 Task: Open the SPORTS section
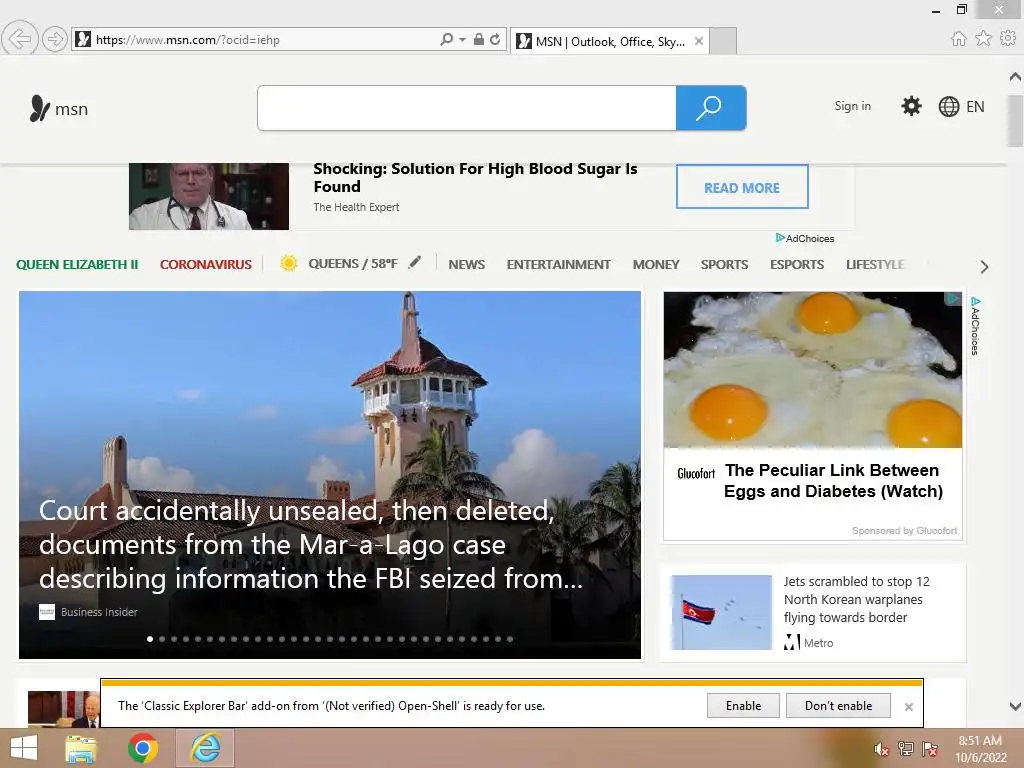(x=724, y=264)
